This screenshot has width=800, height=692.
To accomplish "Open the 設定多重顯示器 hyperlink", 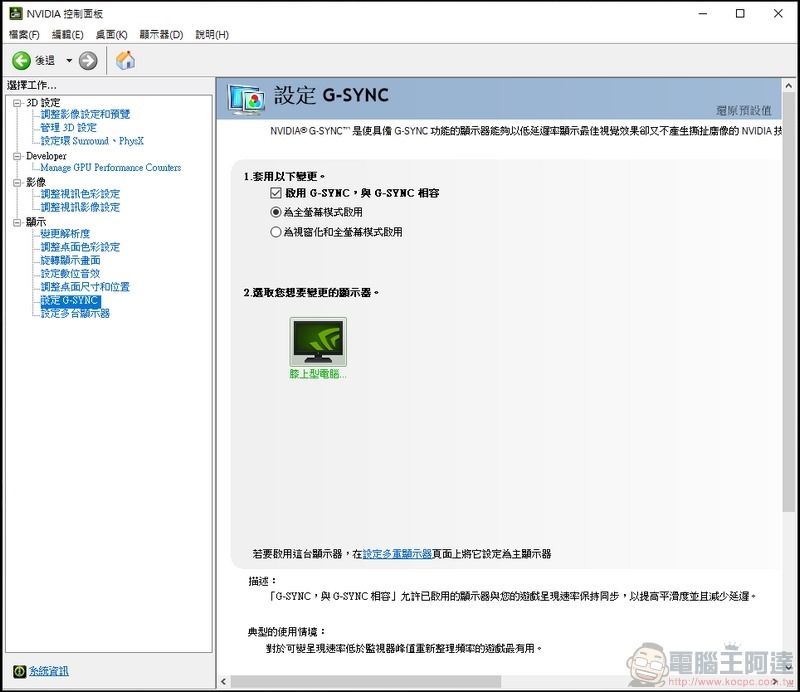I will (397, 554).
